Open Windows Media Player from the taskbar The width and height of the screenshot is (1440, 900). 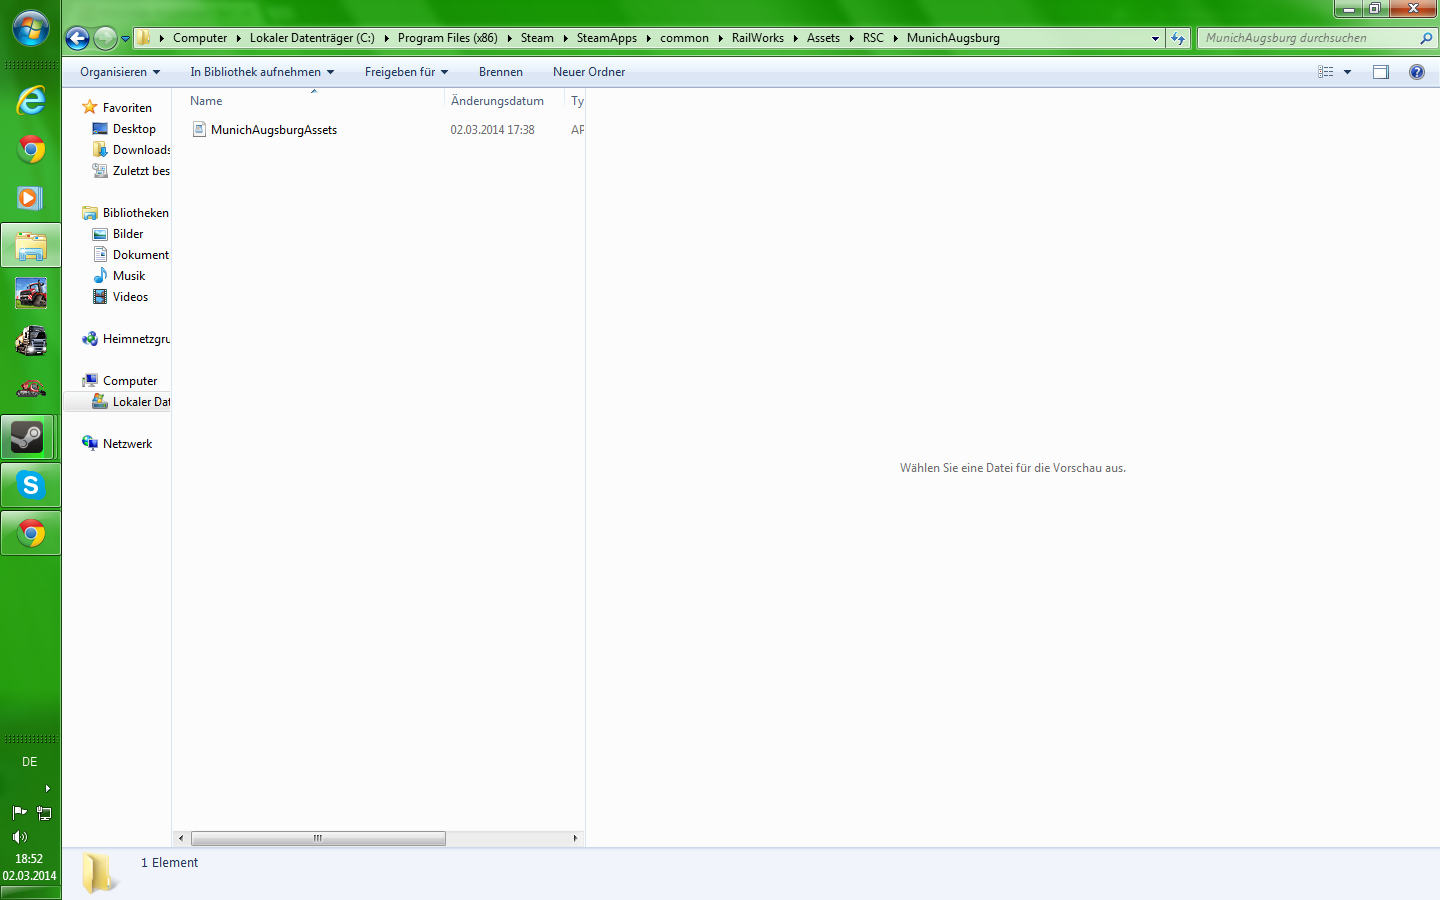click(x=30, y=198)
